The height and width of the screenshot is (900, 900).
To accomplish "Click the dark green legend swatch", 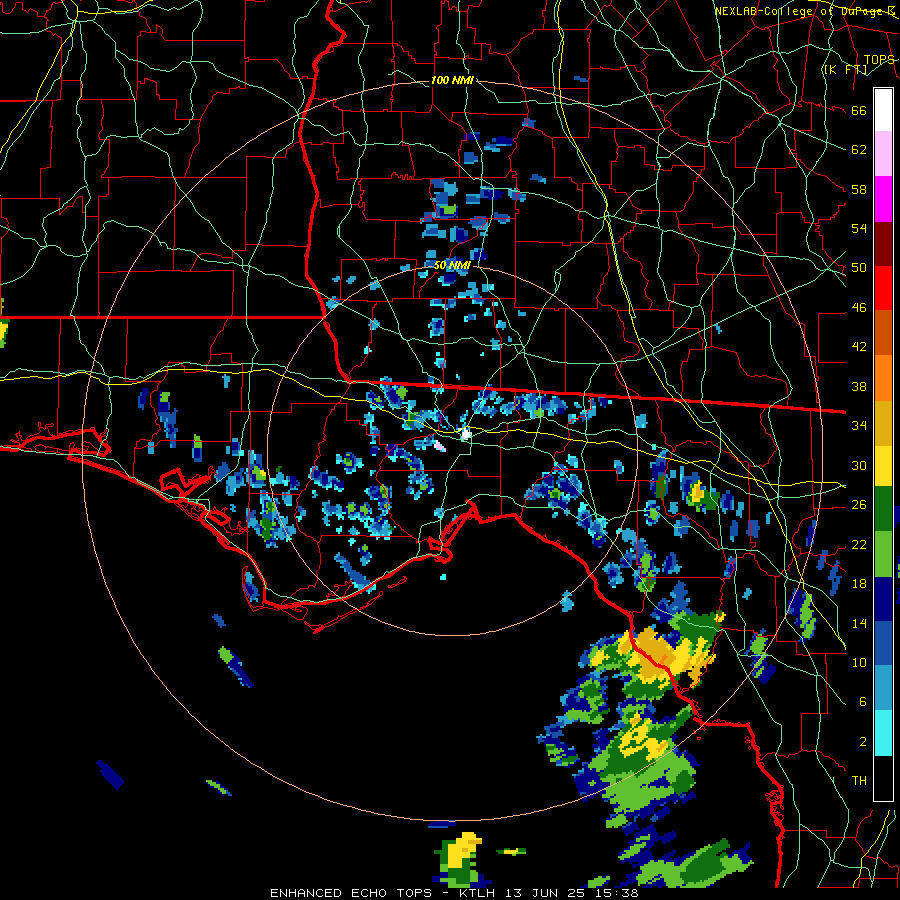I will (883, 509).
